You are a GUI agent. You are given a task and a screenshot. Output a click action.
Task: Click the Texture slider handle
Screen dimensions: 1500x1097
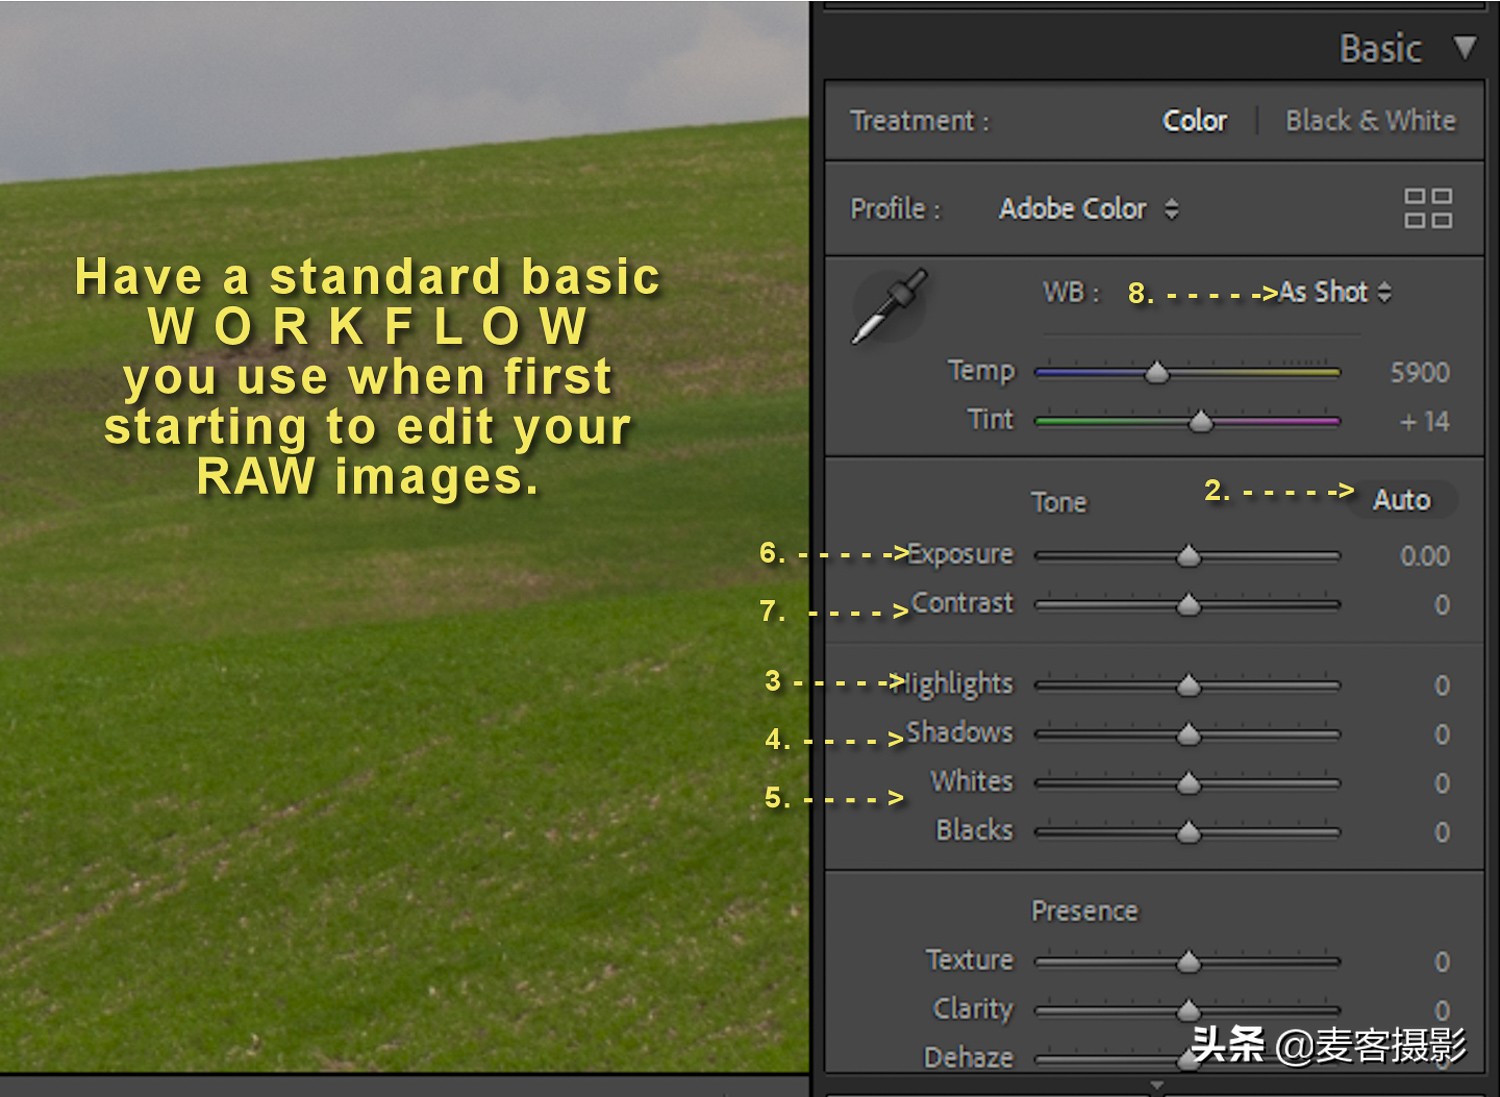[x=1188, y=960]
